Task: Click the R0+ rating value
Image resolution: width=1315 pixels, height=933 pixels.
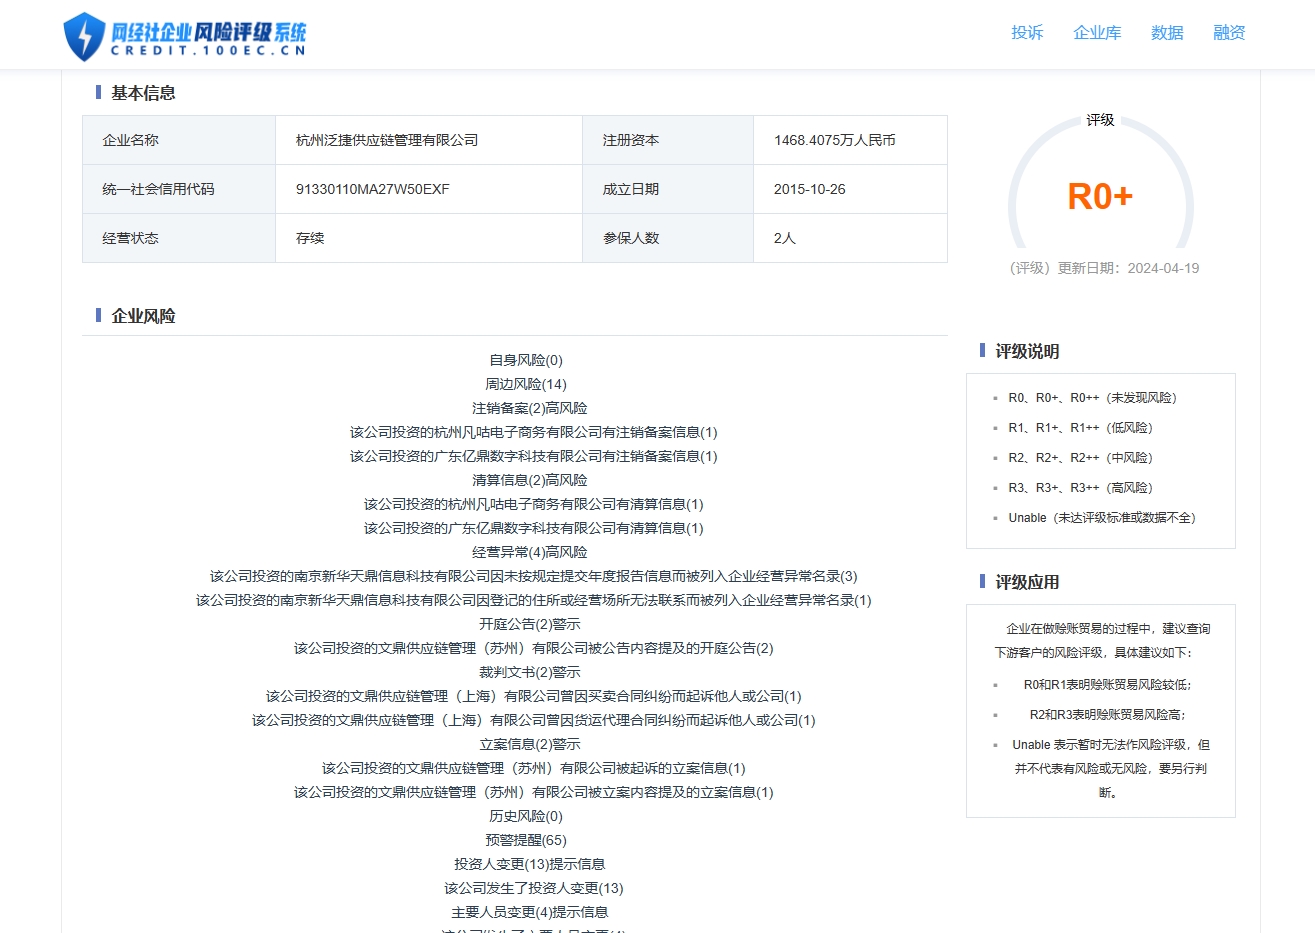Action: click(1100, 196)
